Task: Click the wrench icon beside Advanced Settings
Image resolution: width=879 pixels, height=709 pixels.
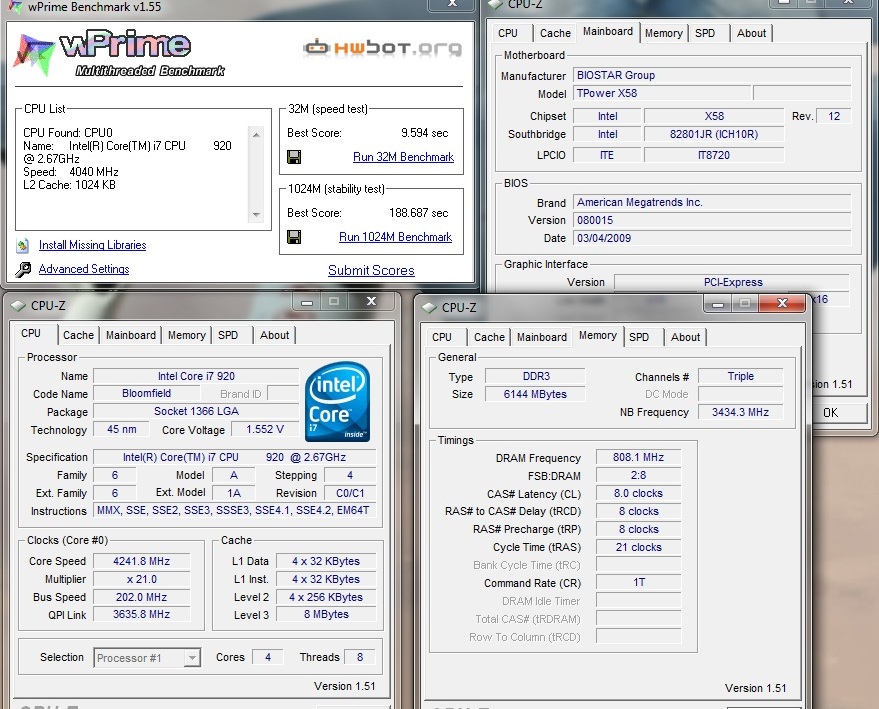Action: click(x=23, y=270)
